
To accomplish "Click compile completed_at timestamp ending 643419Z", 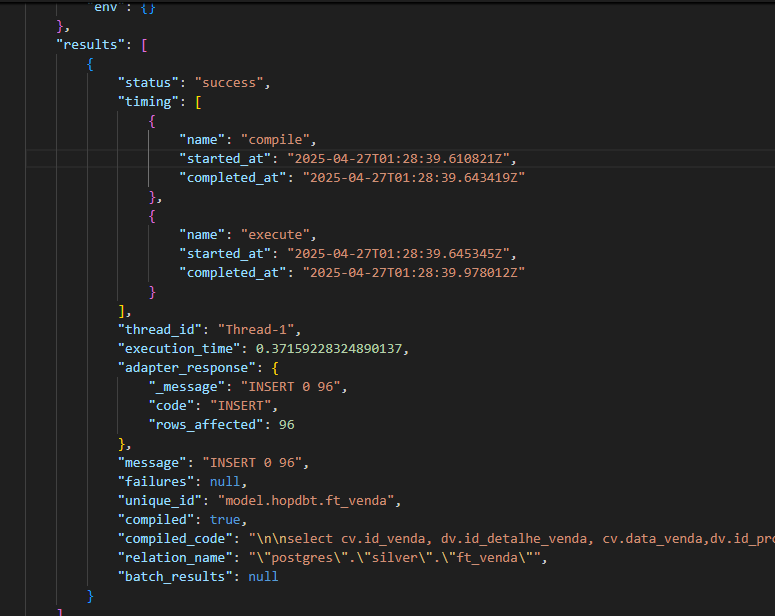I will pos(414,177).
